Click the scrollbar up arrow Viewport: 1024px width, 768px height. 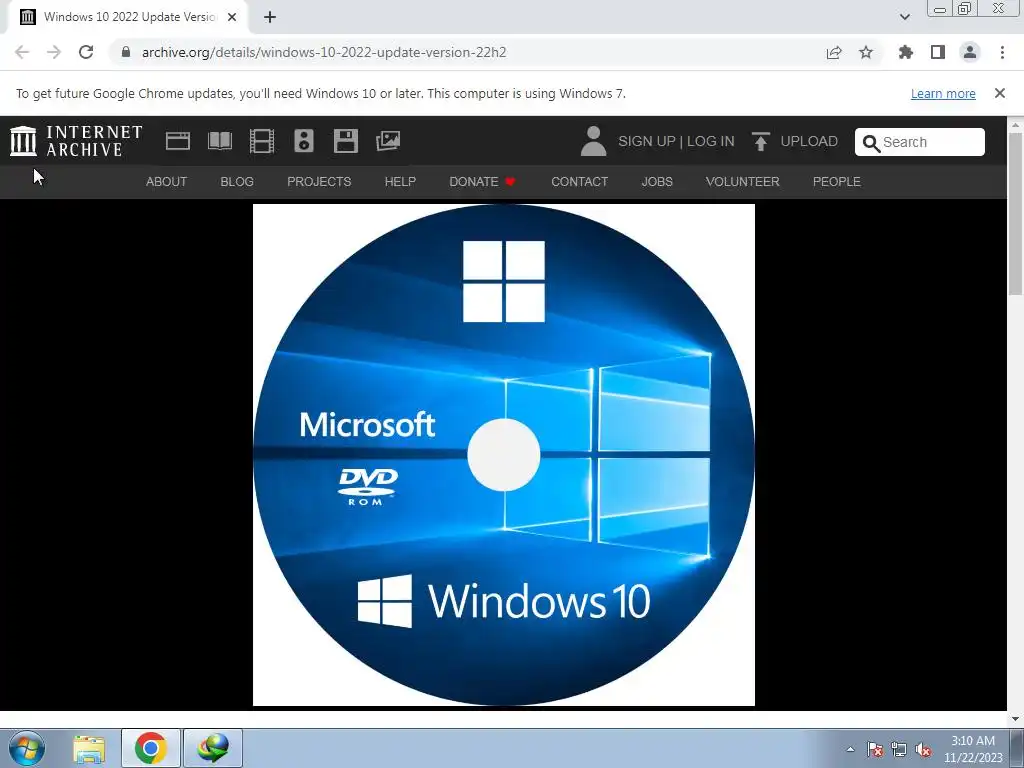tap(1016, 124)
